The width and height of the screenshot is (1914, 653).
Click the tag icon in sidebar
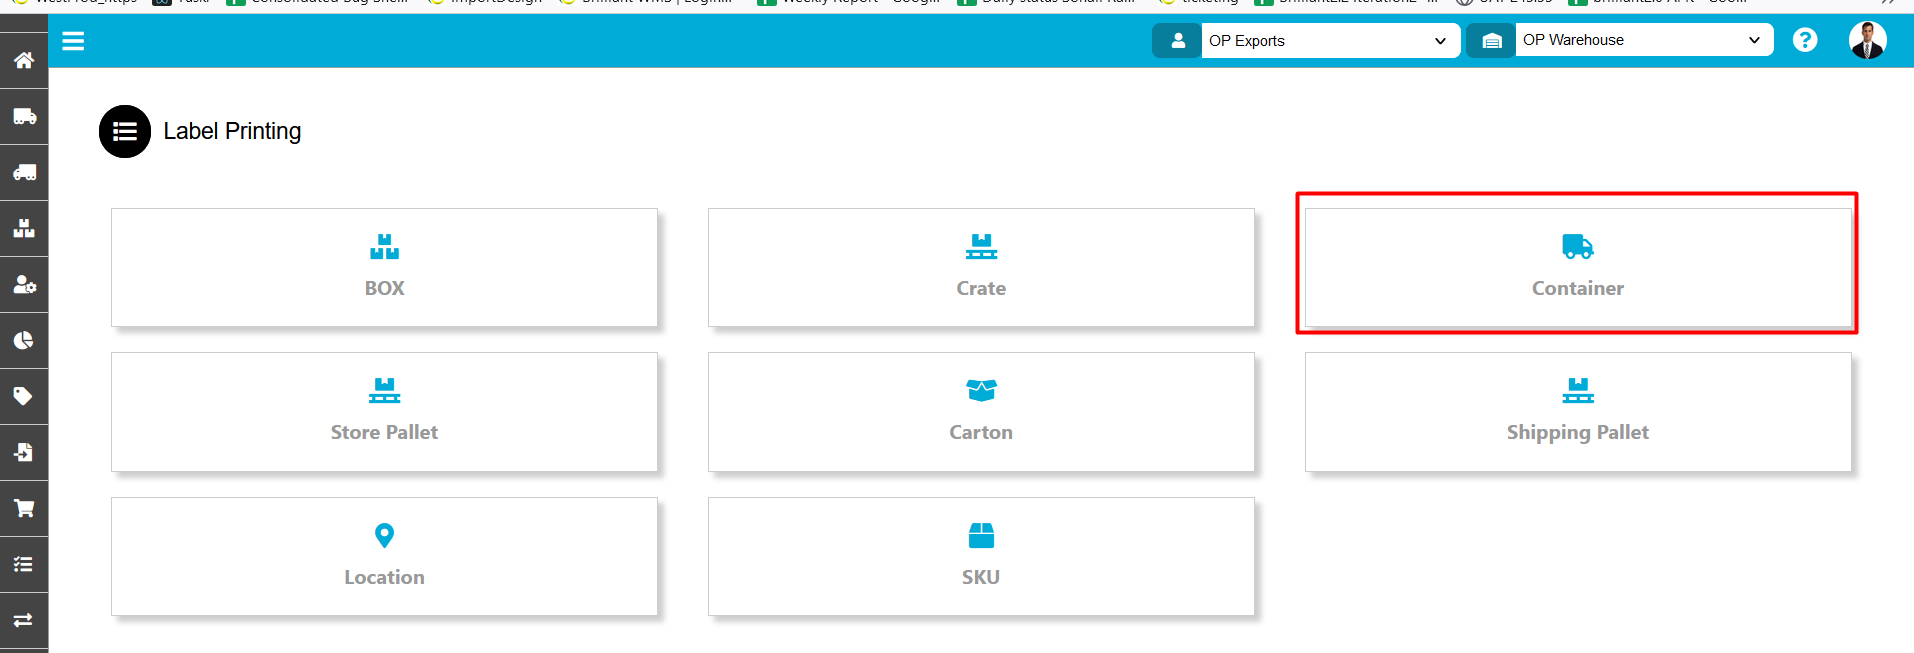24,396
